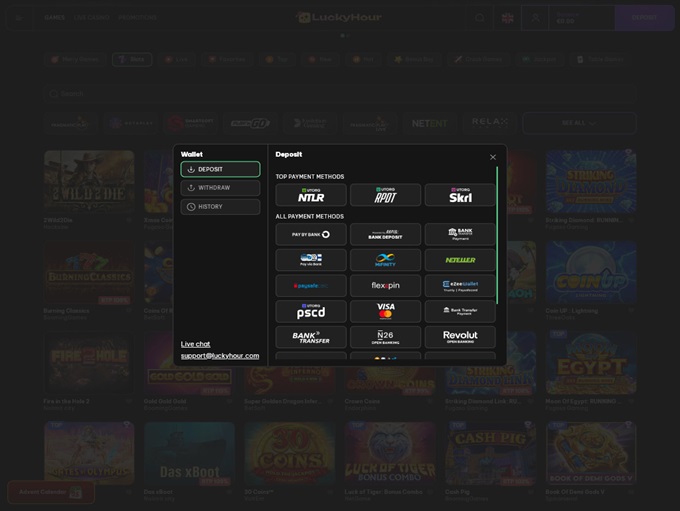The height and width of the screenshot is (511, 680).
Task: Click the support@luckyhour.com email link
Action: click(220, 356)
